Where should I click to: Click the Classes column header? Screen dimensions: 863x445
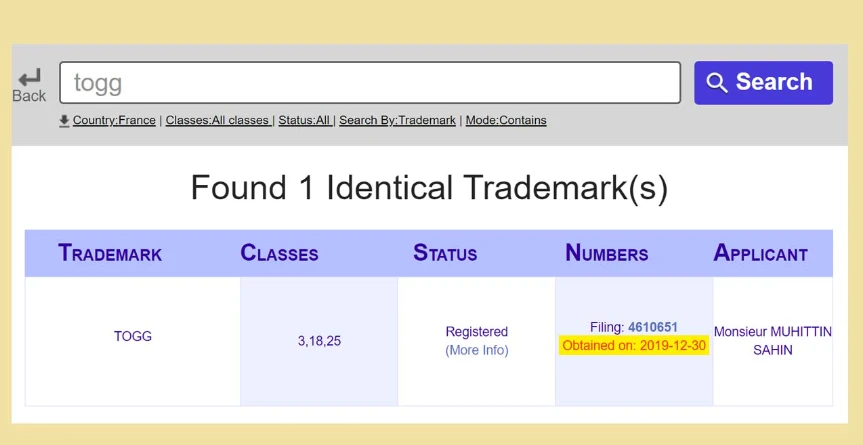click(x=279, y=253)
